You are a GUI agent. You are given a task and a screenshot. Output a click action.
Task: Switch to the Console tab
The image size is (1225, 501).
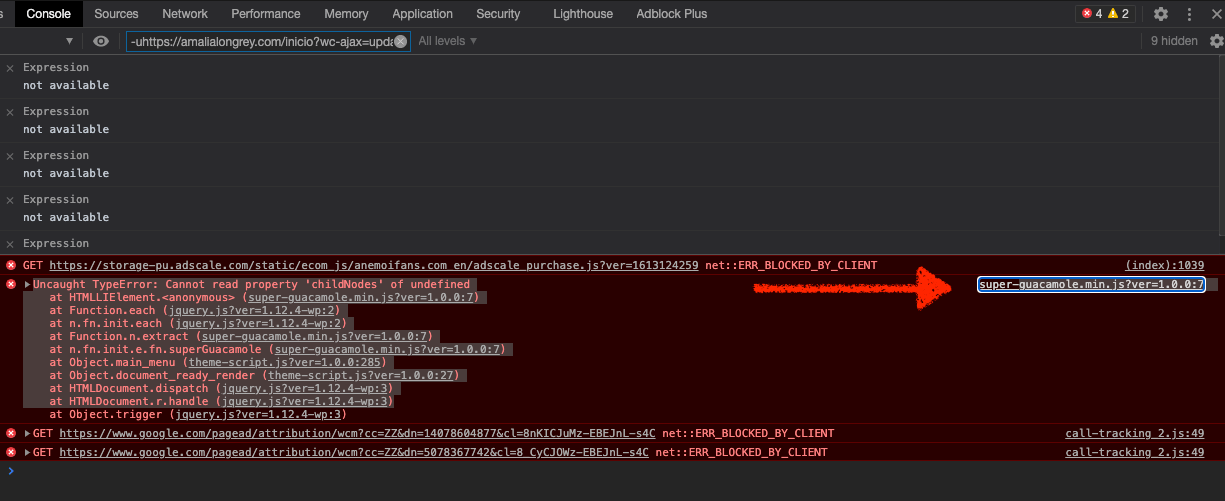(x=48, y=14)
